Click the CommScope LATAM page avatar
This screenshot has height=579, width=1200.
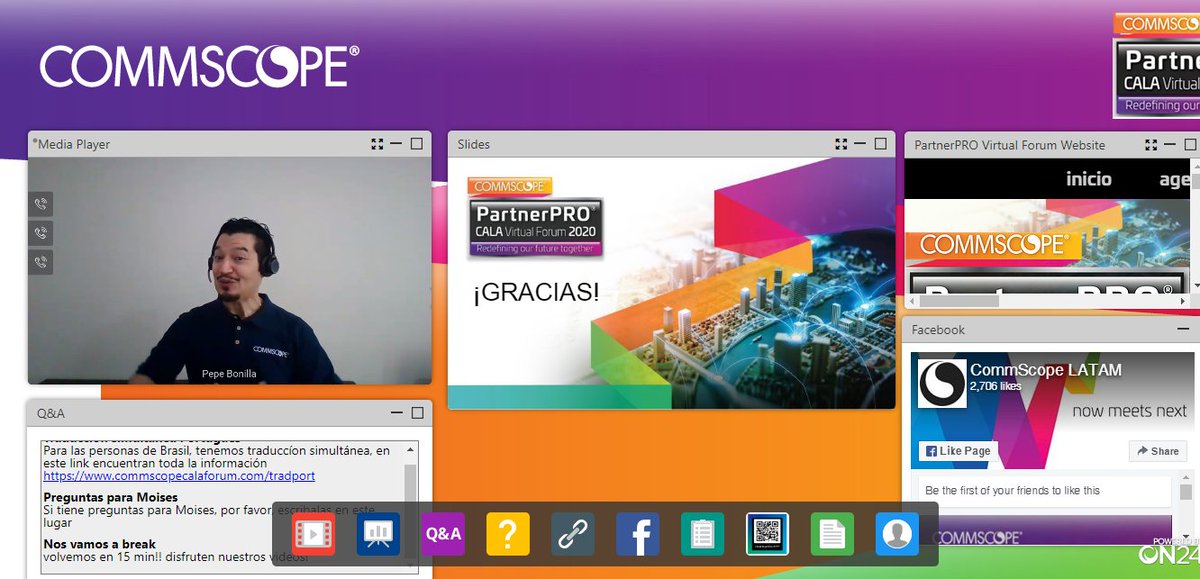point(942,383)
